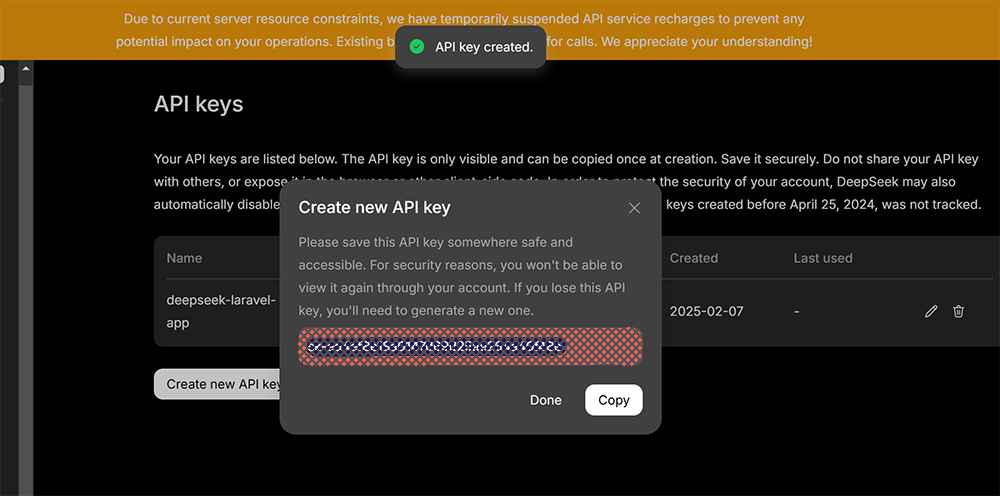Viewport: 1000px width, 496px height.
Task: Click the Name column header
Action: coord(184,258)
